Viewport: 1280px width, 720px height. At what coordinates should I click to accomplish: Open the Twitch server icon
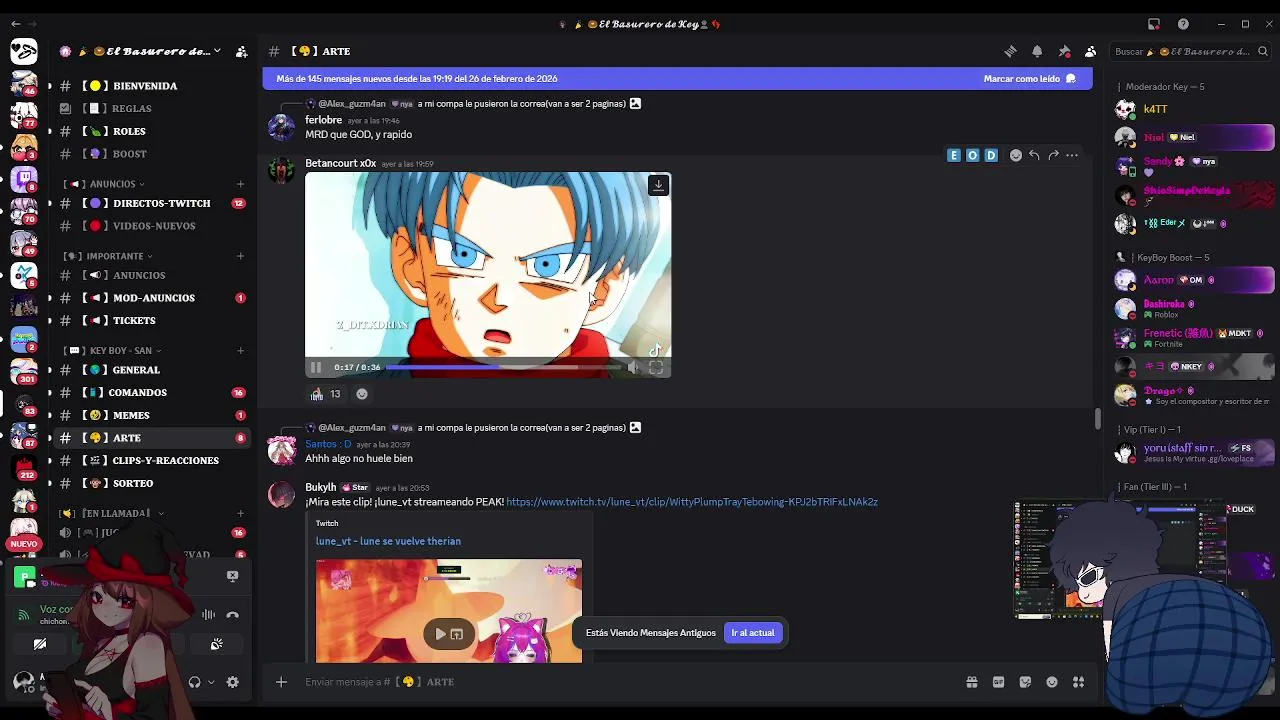(x=24, y=180)
